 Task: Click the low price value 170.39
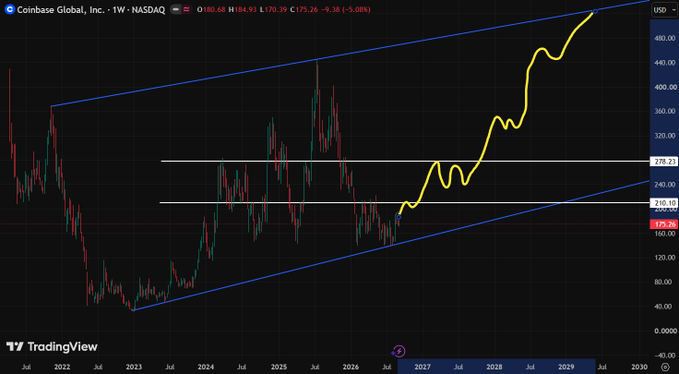coord(277,10)
